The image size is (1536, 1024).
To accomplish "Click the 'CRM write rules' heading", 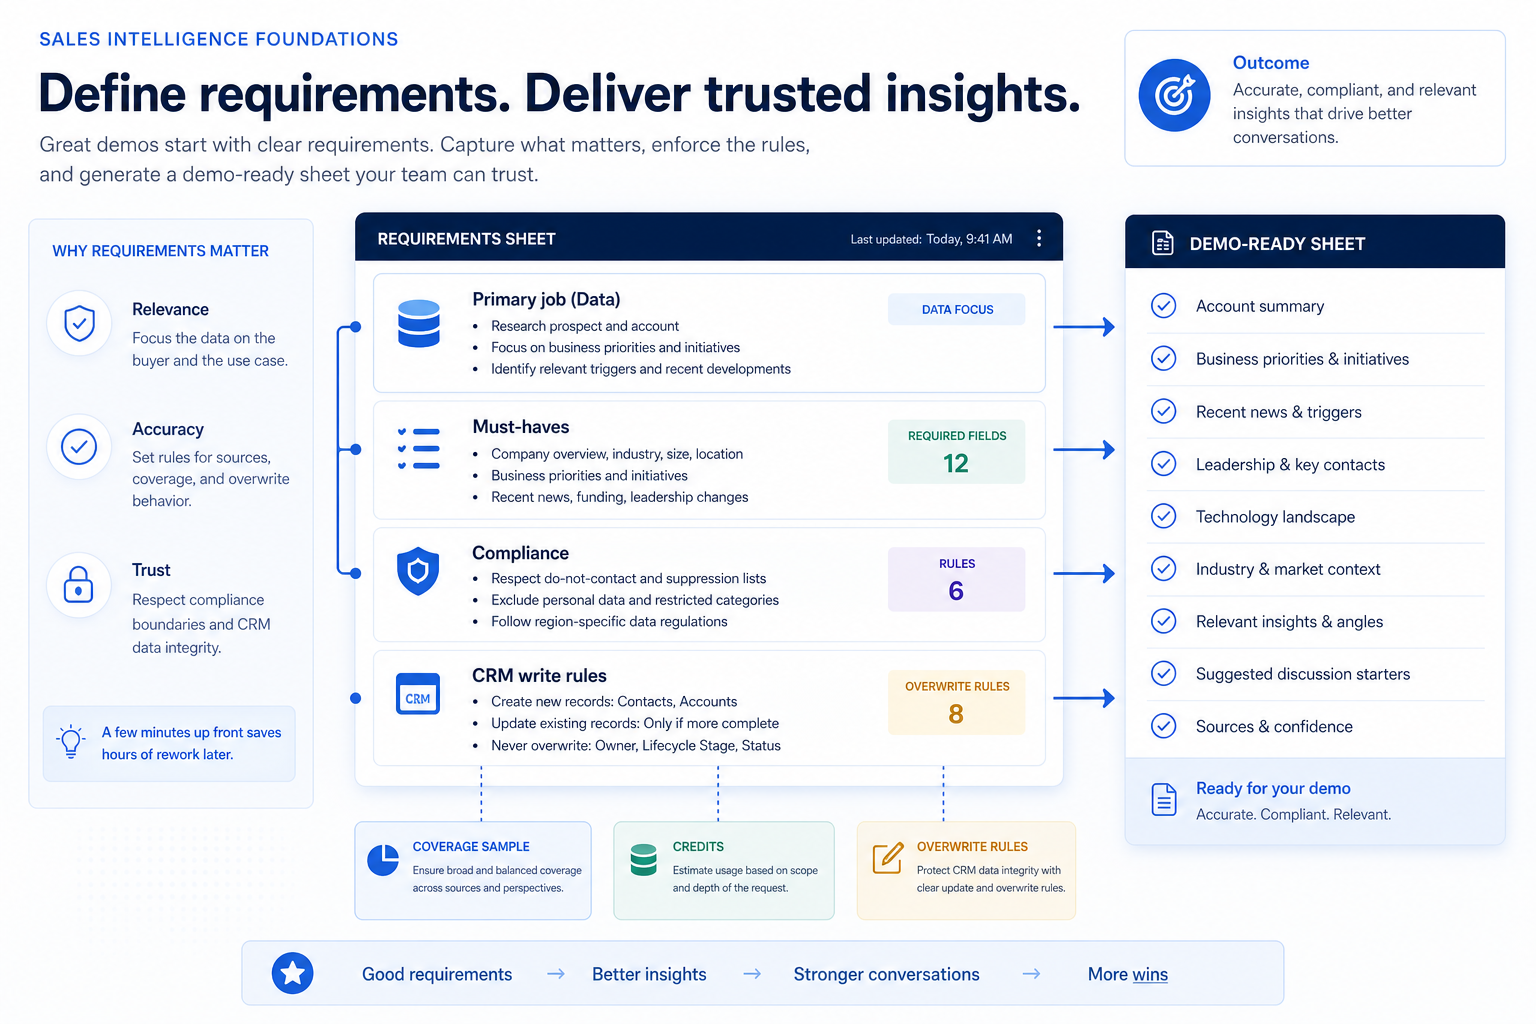I will point(539,676).
